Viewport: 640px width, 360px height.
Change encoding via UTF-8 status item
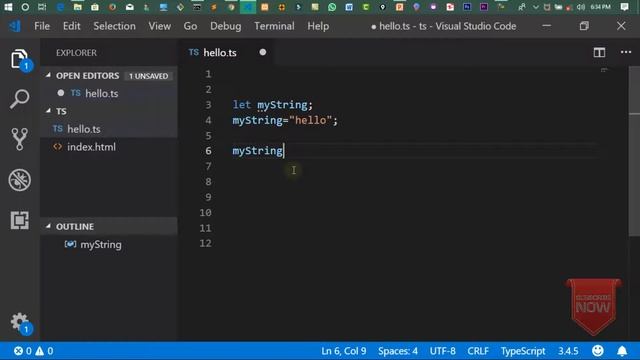point(442,351)
